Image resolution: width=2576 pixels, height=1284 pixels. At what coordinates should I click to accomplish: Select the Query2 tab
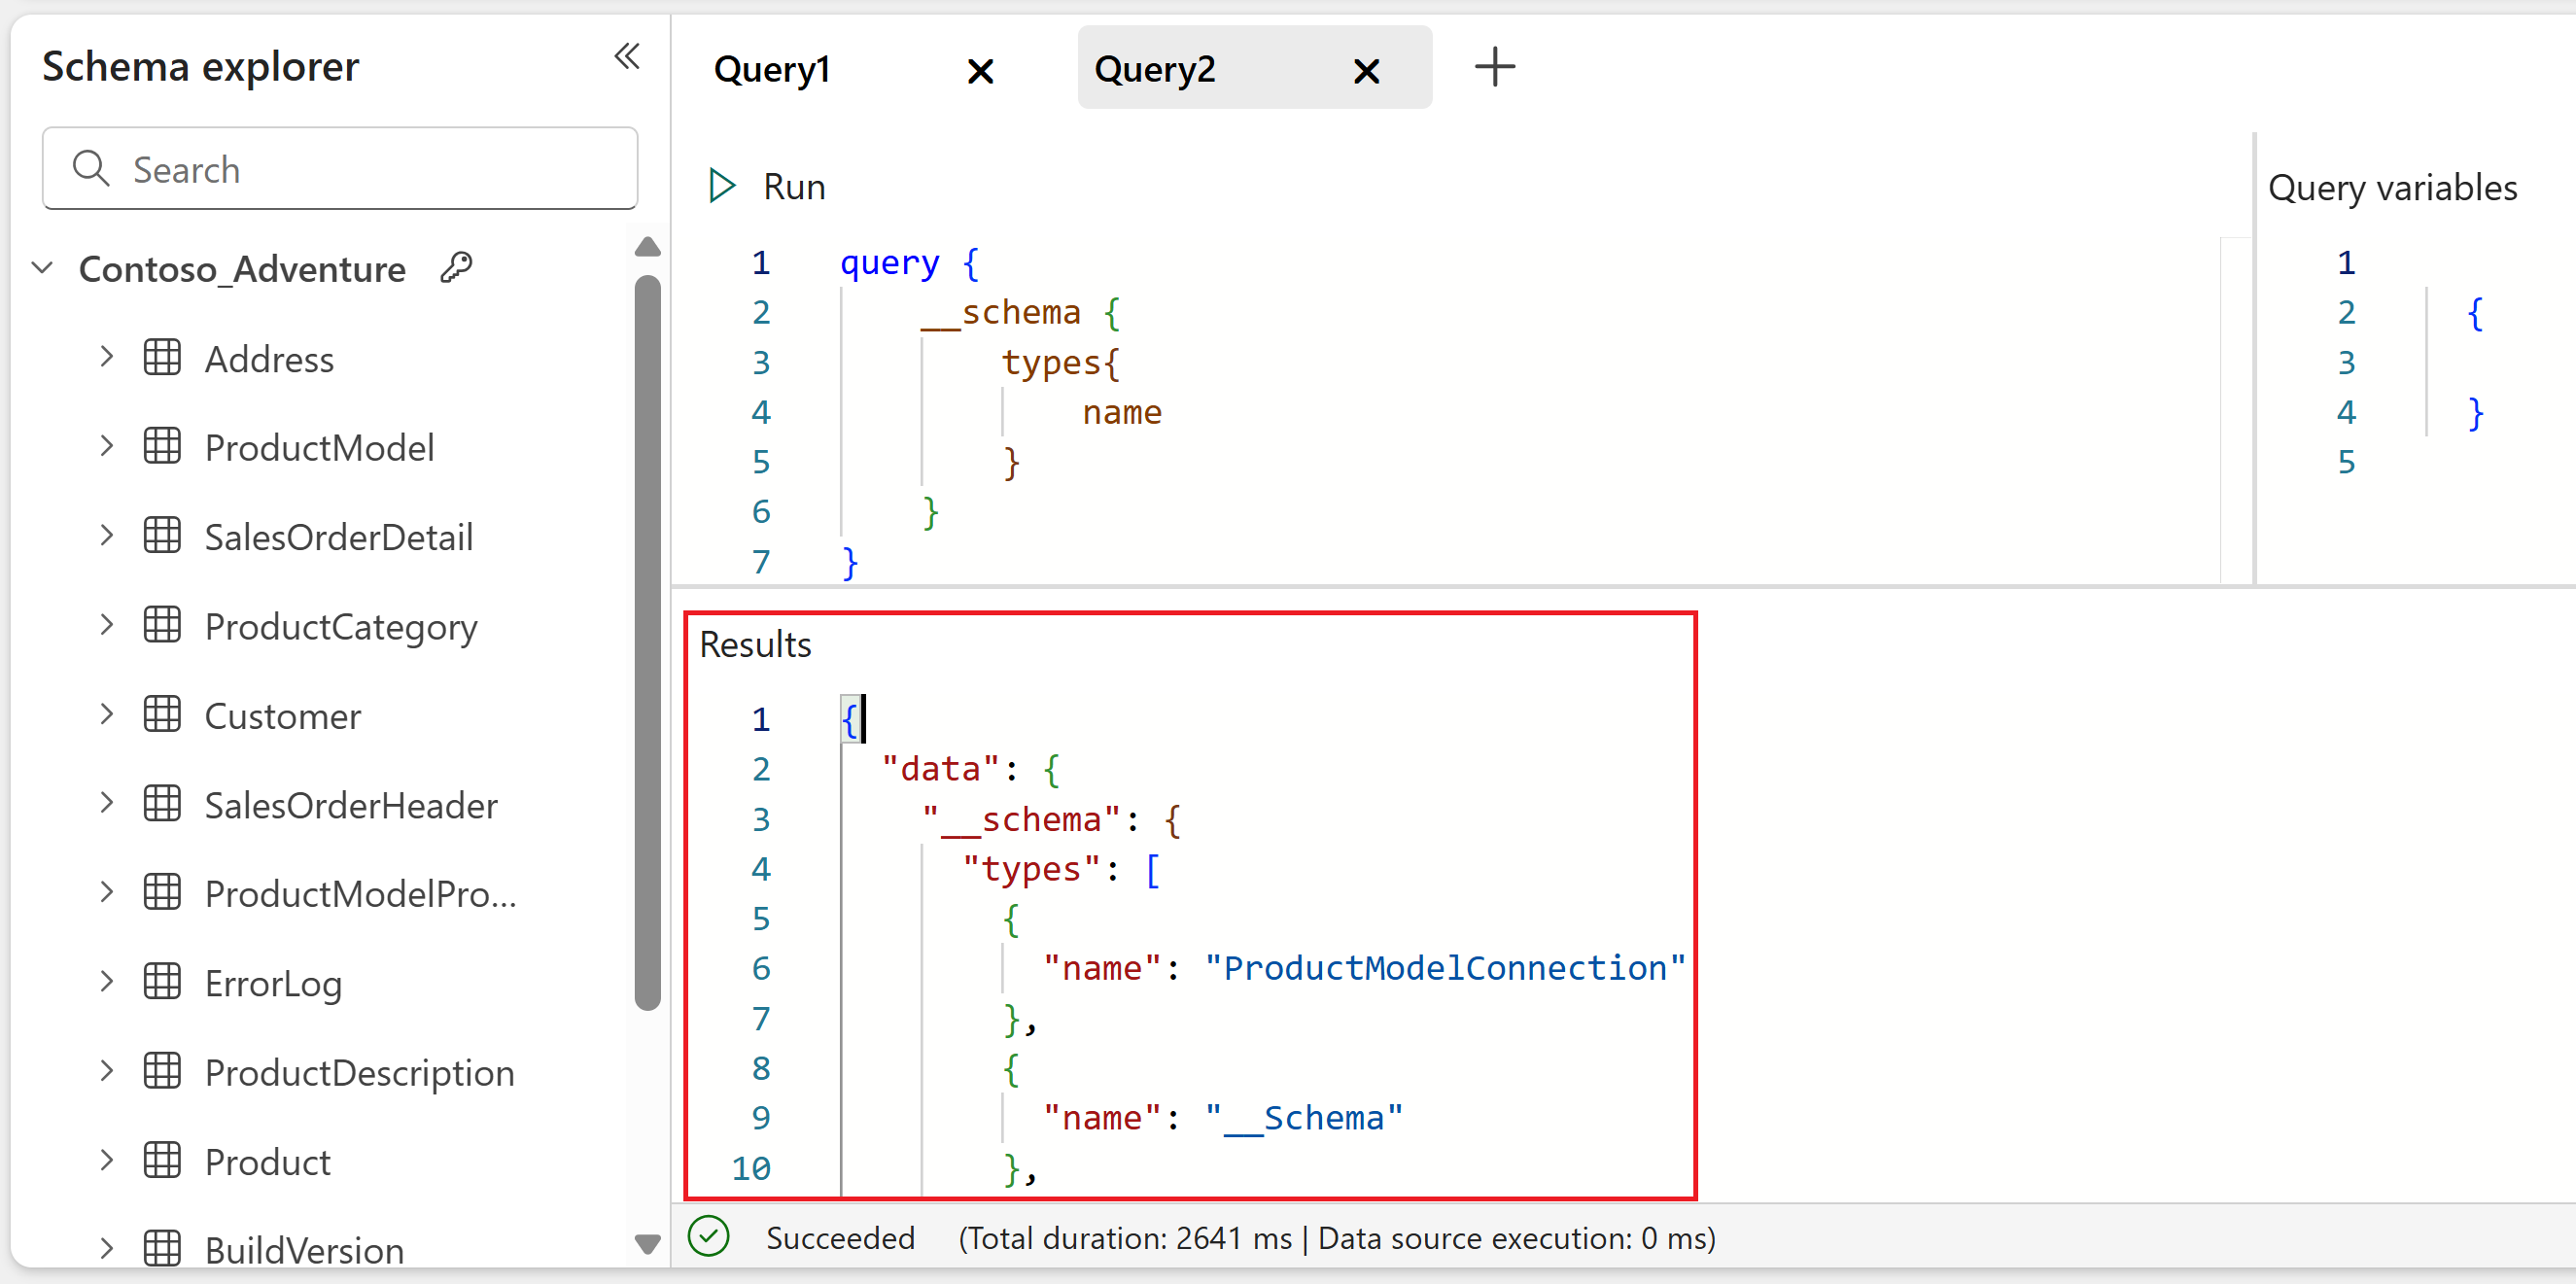(x=1154, y=69)
